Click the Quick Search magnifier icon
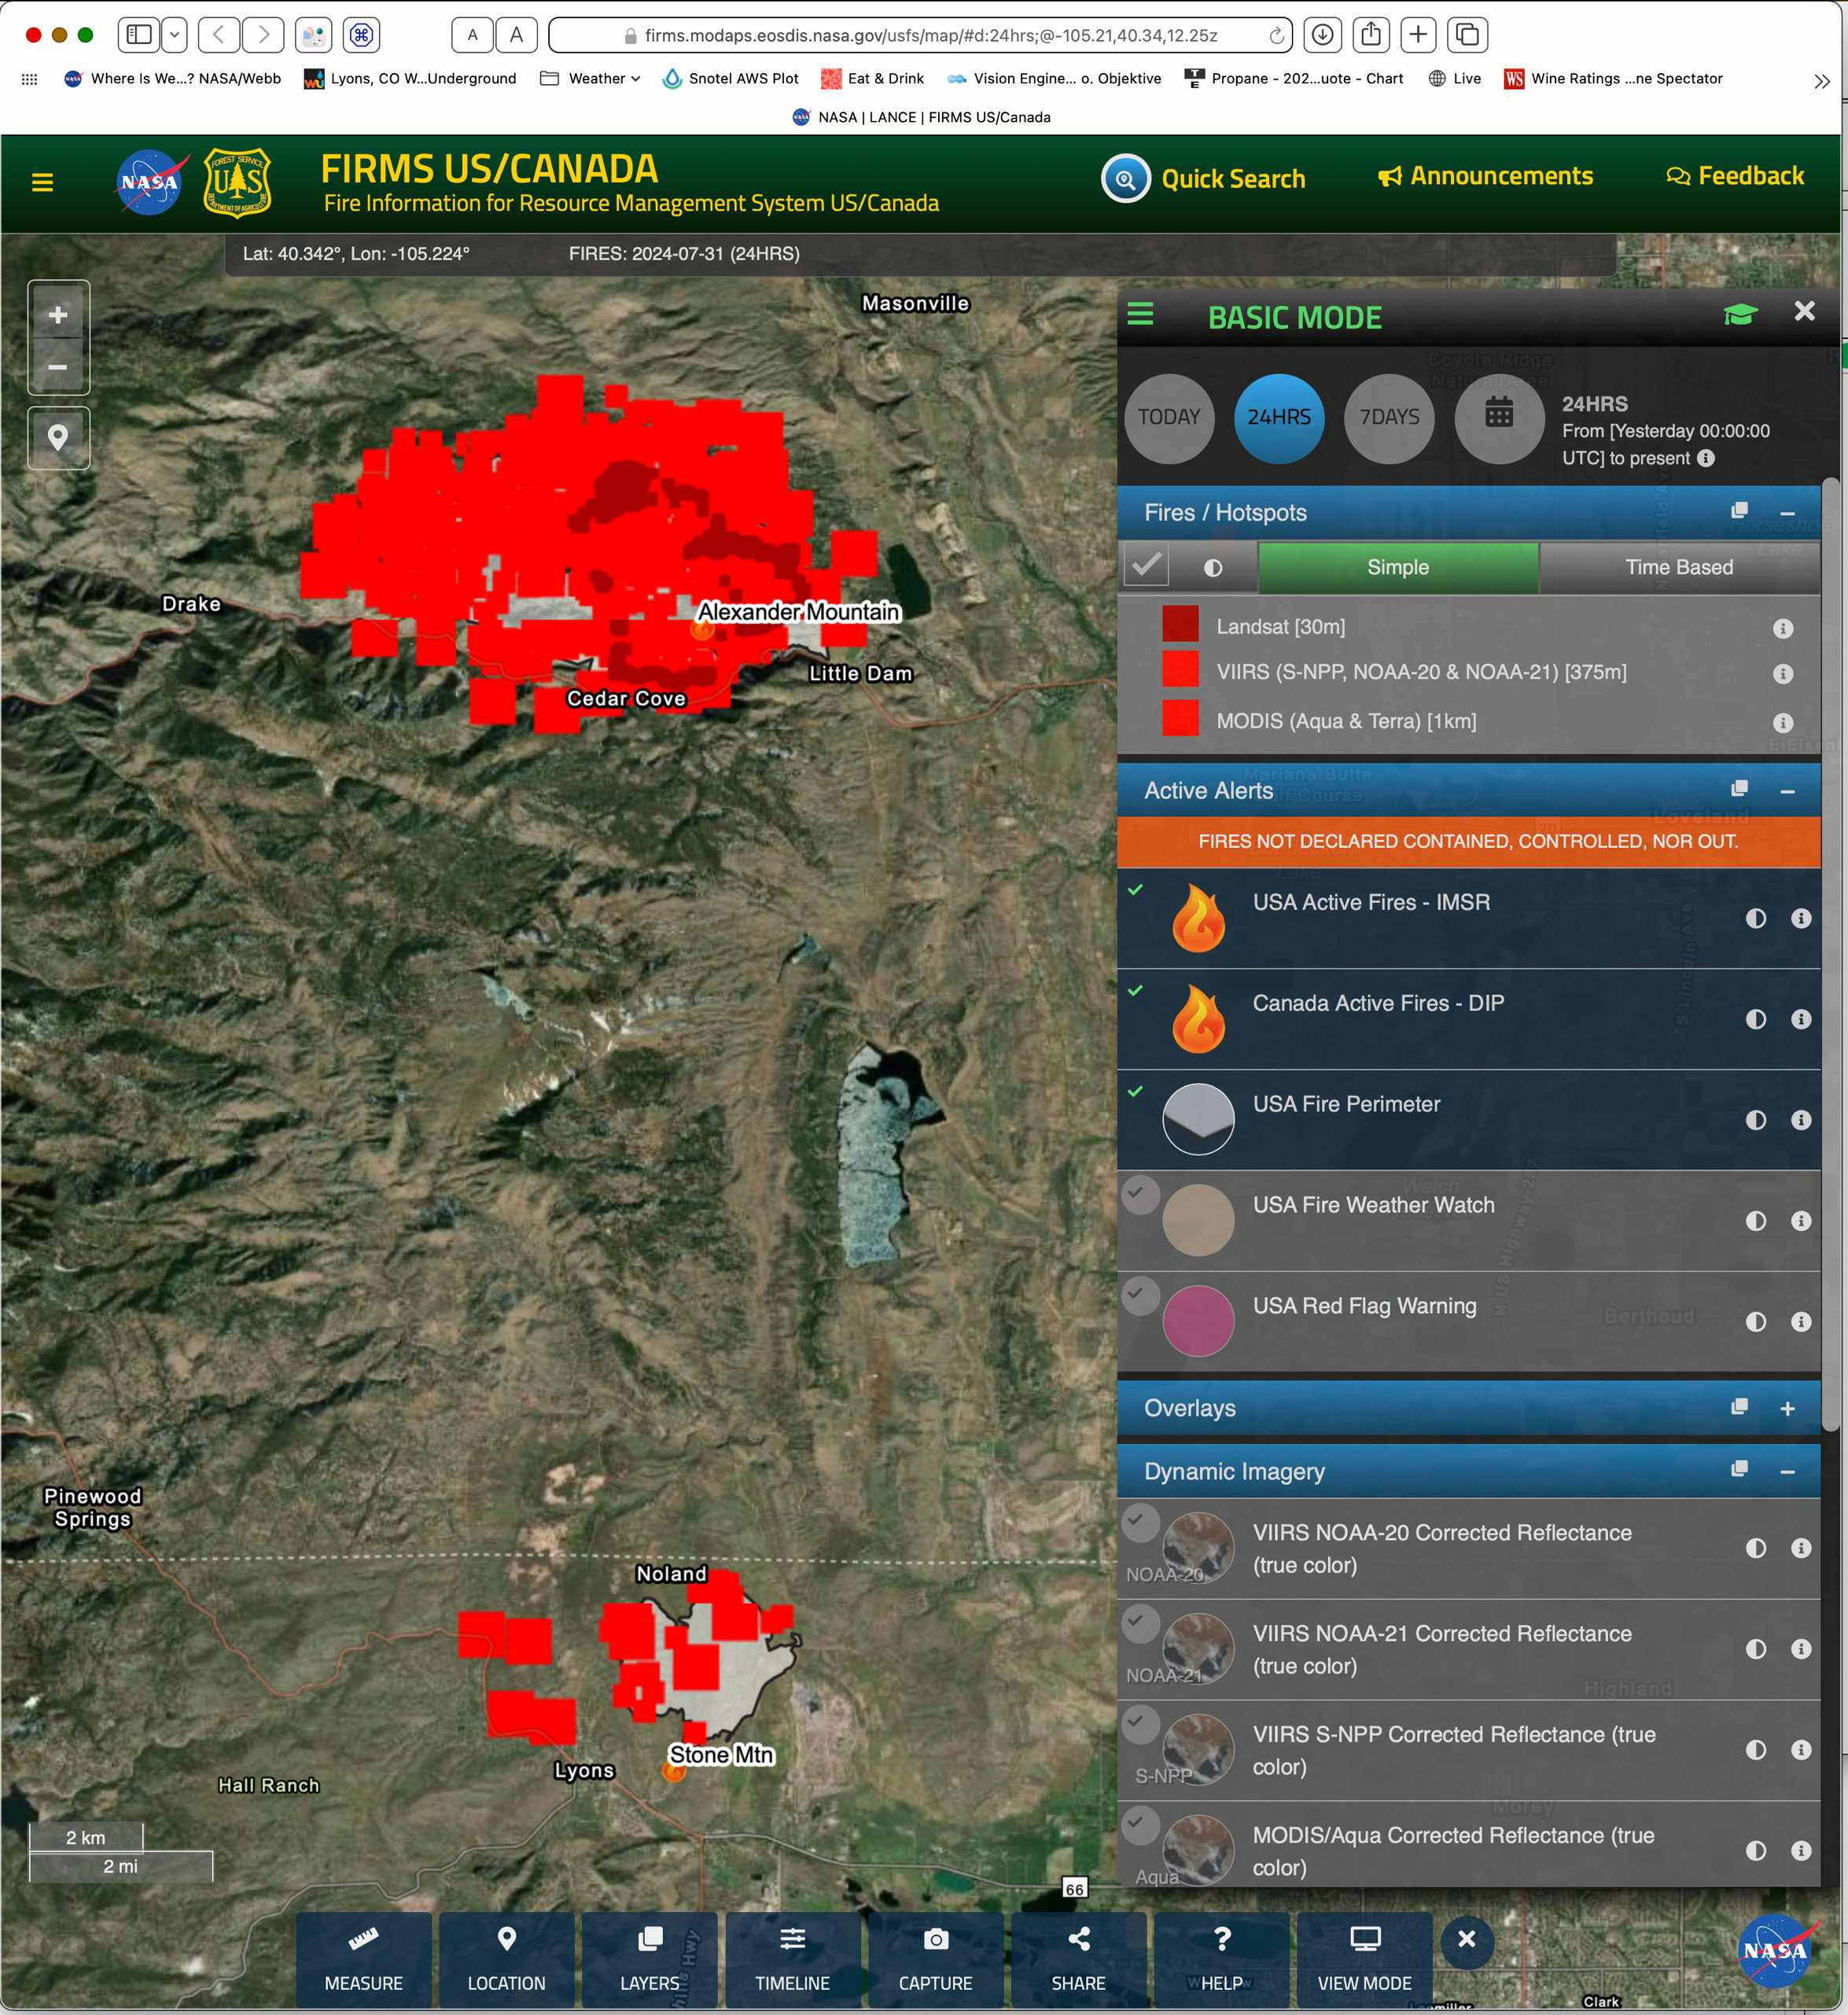The width and height of the screenshot is (1848, 2015). click(1126, 179)
